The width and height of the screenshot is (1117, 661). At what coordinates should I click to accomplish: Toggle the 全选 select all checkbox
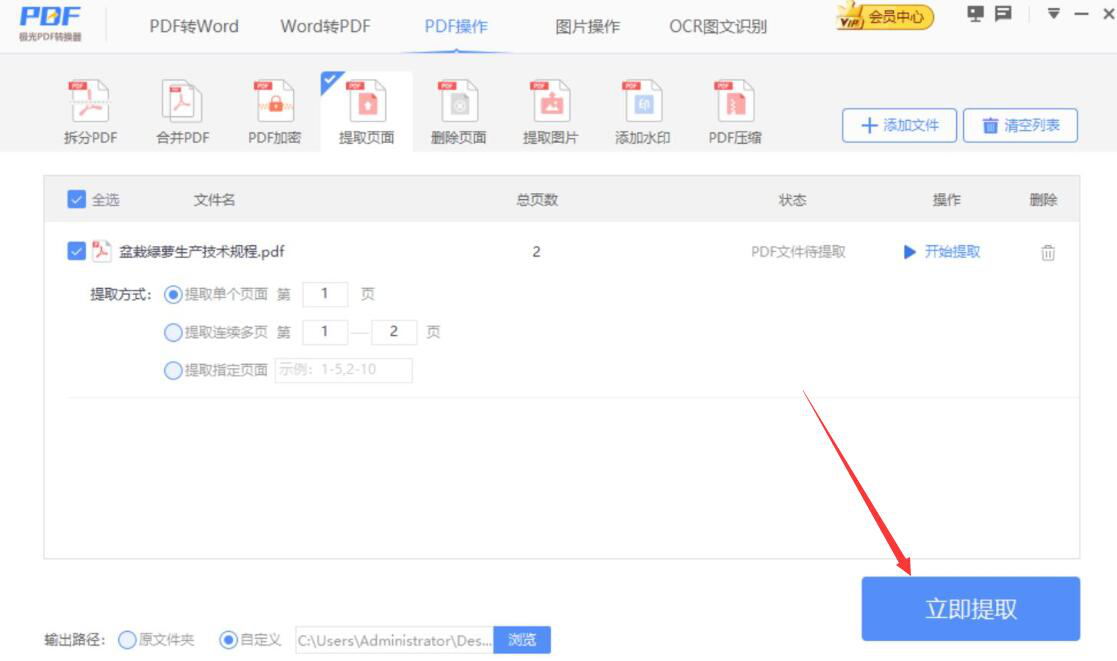coord(77,200)
